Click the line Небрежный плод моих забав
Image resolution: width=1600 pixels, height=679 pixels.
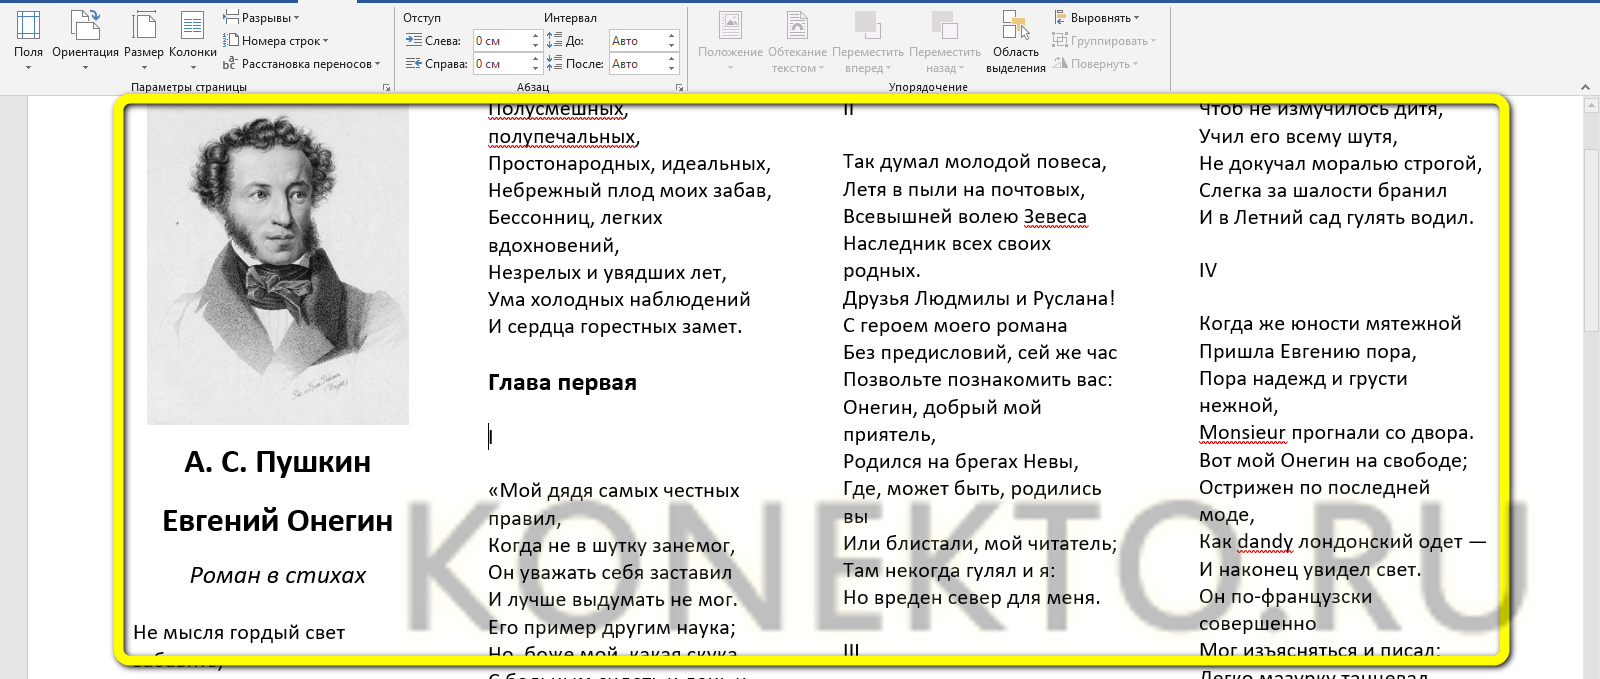(630, 191)
